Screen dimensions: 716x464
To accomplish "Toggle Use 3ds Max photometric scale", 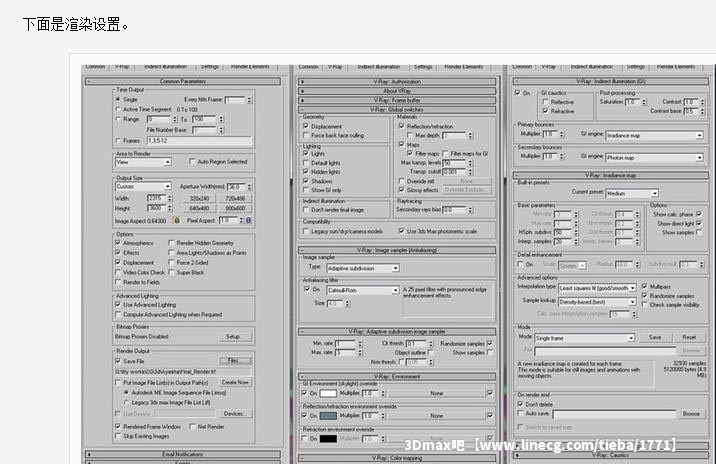I will point(402,231).
